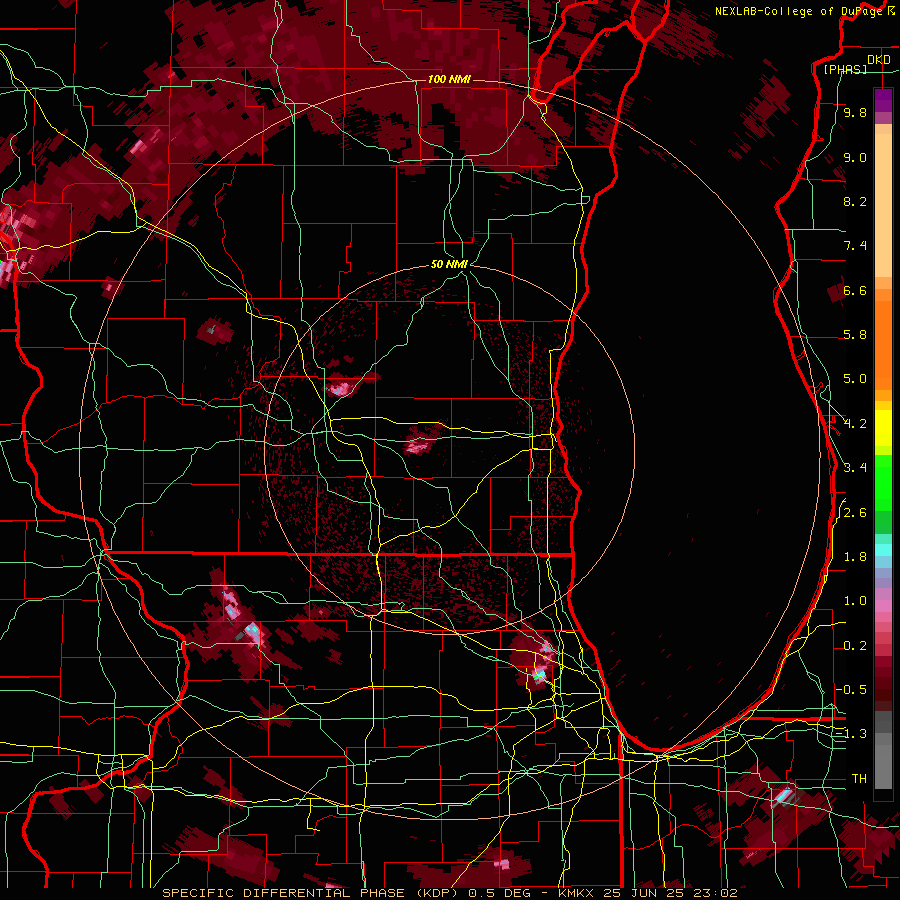
Task: Click the 7.4 value on color scale
Action: tap(855, 246)
